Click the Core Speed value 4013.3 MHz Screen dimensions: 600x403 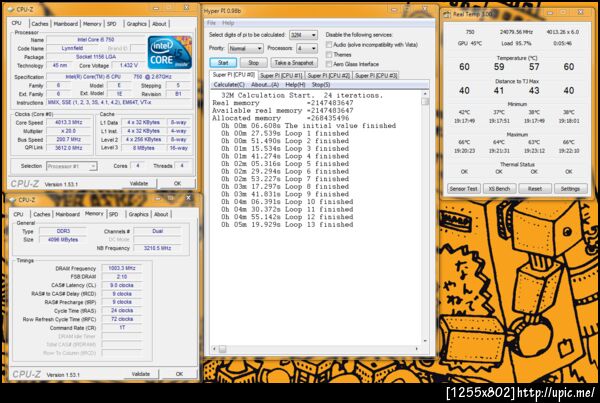tap(68, 122)
